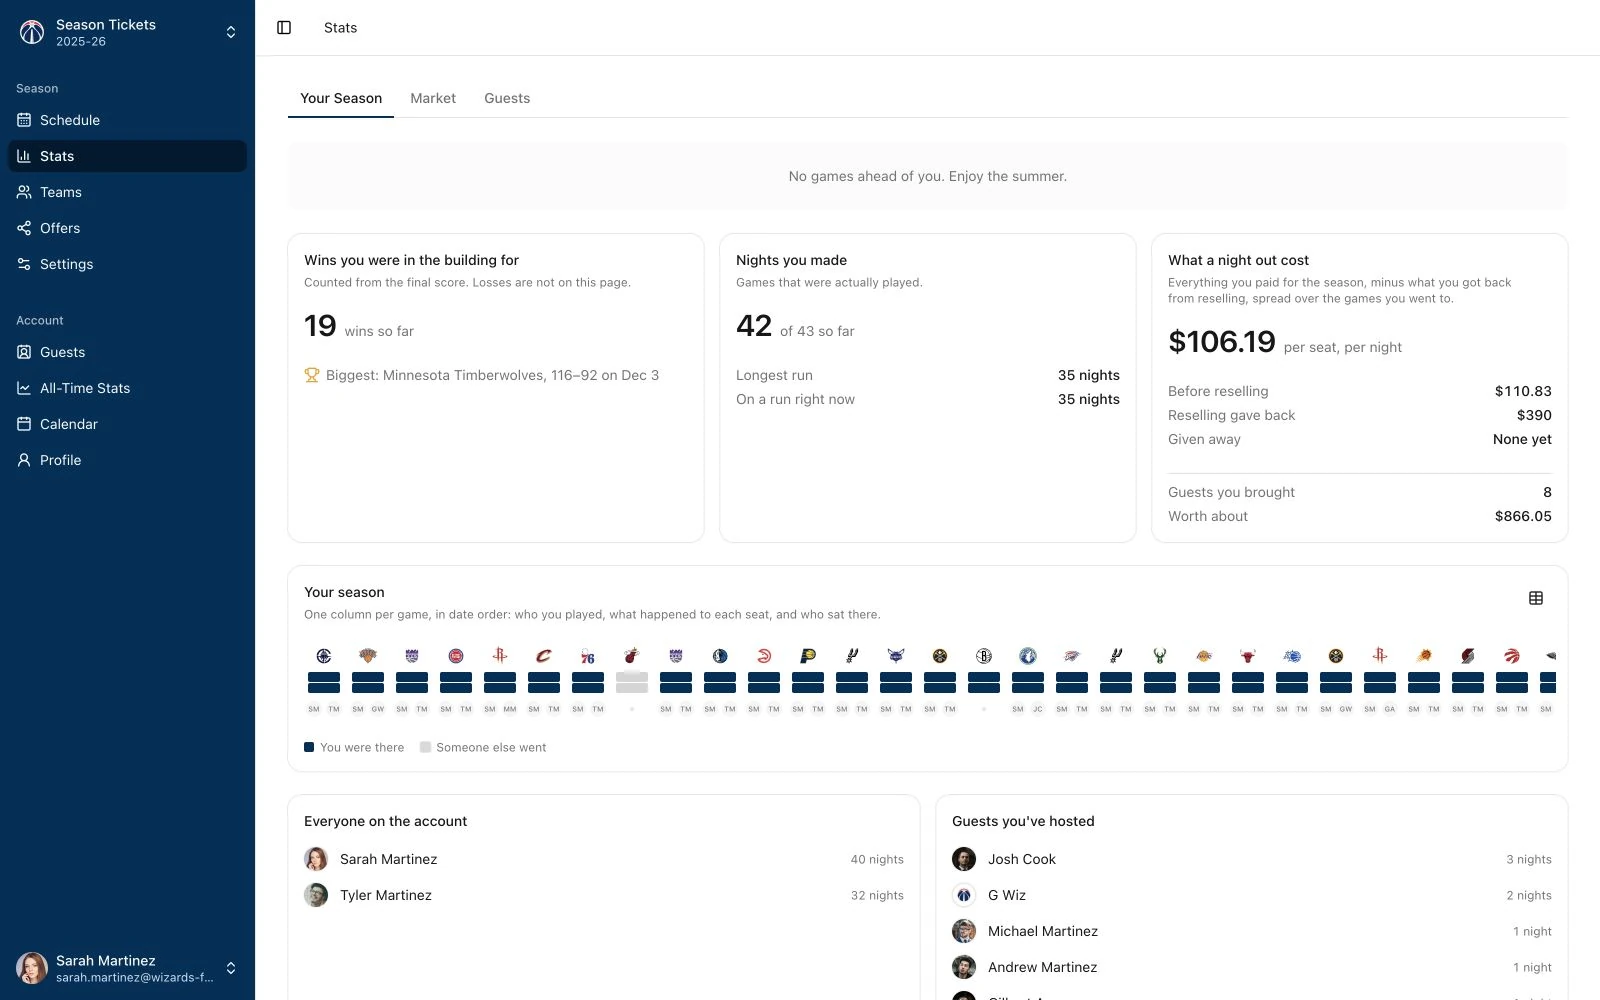
Task: Open the Season Tickets 2025-26 switcher
Action: tap(127, 32)
